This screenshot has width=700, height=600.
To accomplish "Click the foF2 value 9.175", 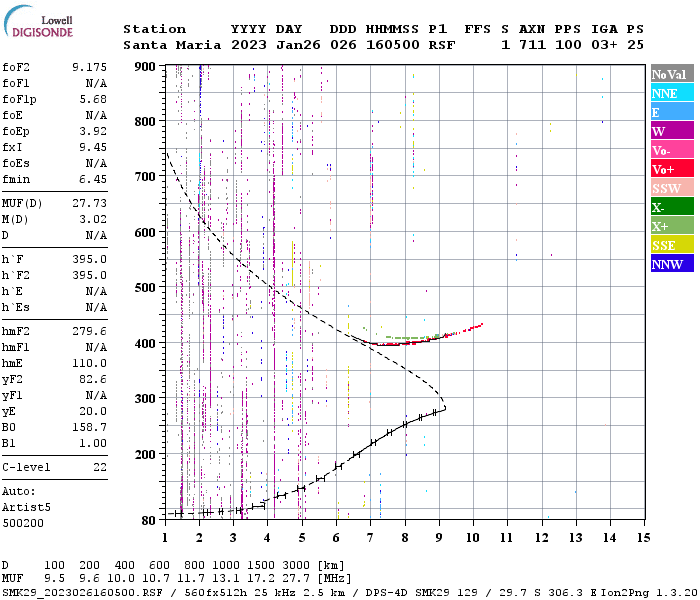I will pyautogui.click(x=89, y=67).
